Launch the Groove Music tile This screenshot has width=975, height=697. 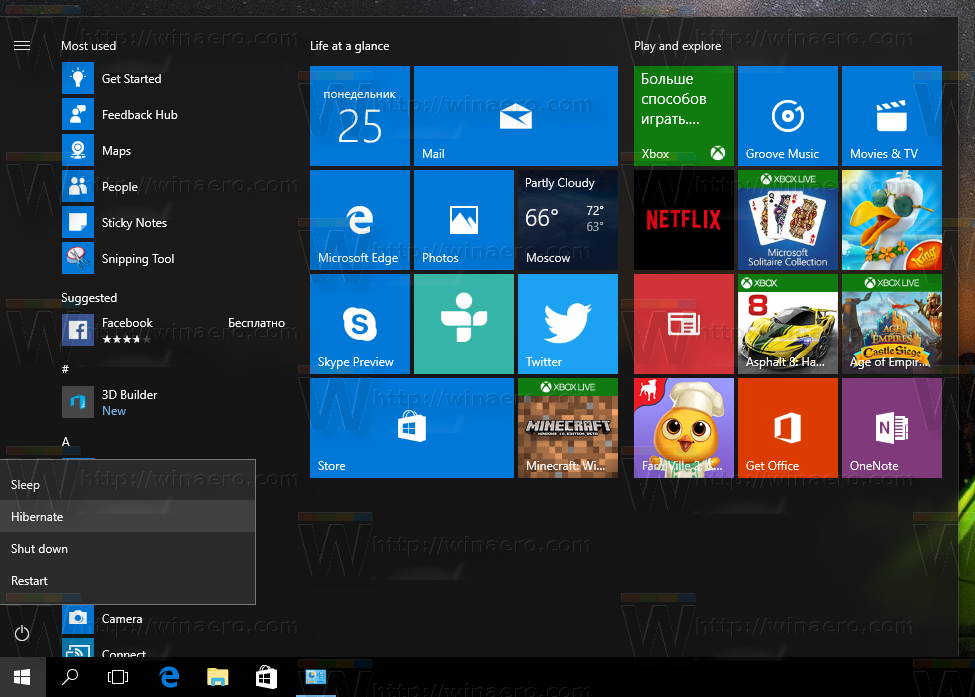[x=788, y=116]
